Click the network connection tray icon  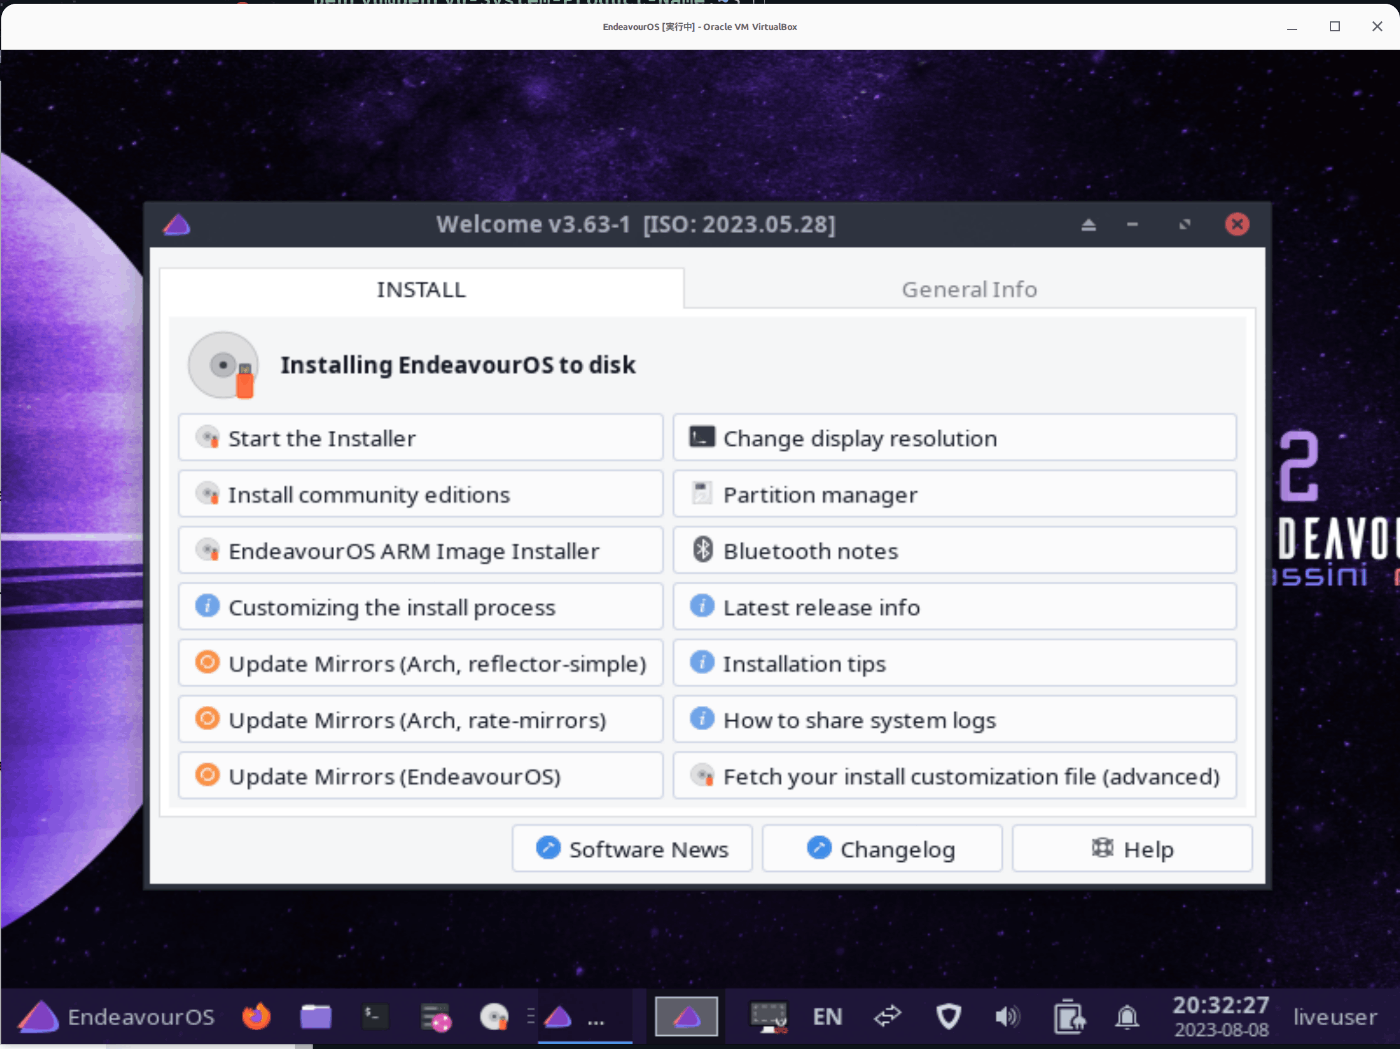pos(888,1017)
